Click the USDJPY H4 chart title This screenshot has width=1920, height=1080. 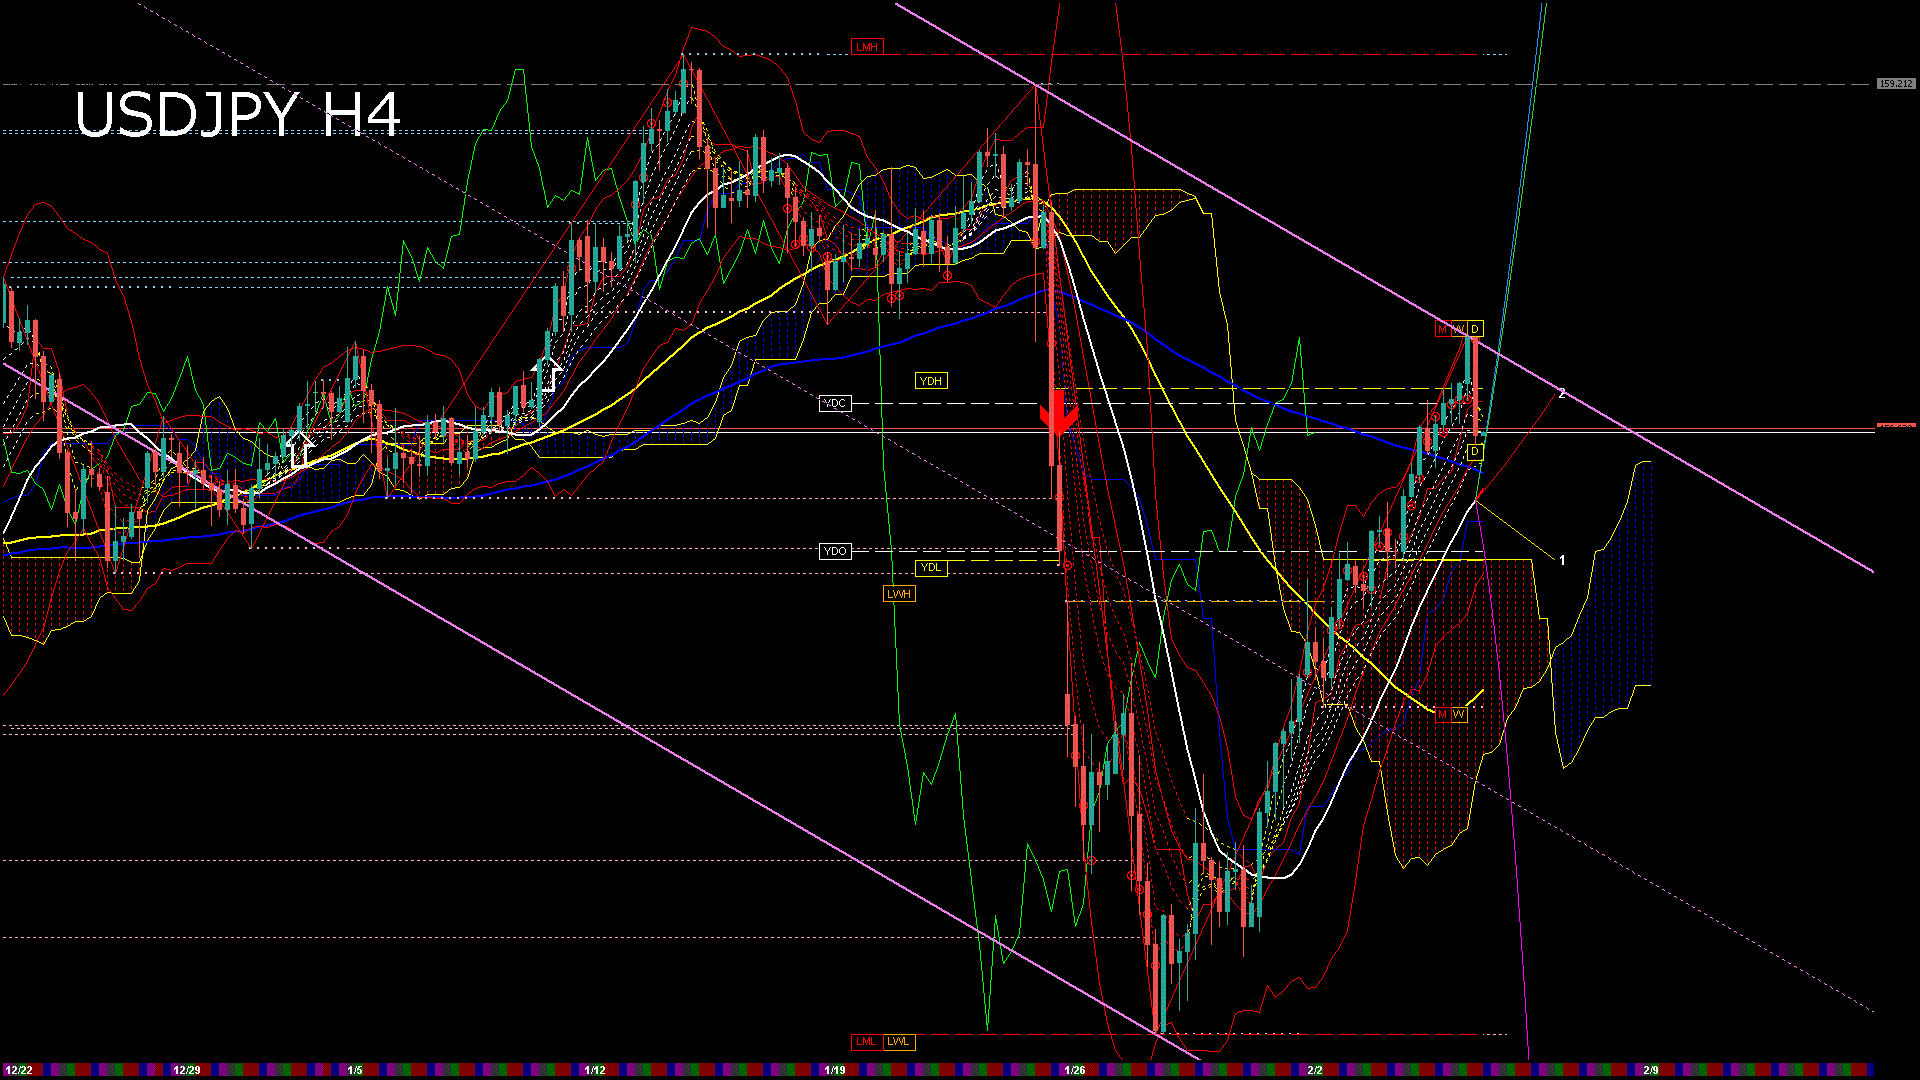pos(238,114)
